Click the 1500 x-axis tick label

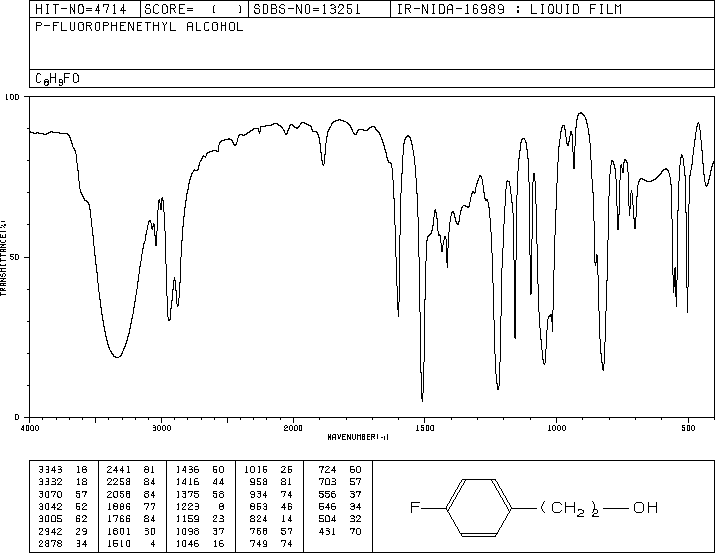[x=425, y=428]
